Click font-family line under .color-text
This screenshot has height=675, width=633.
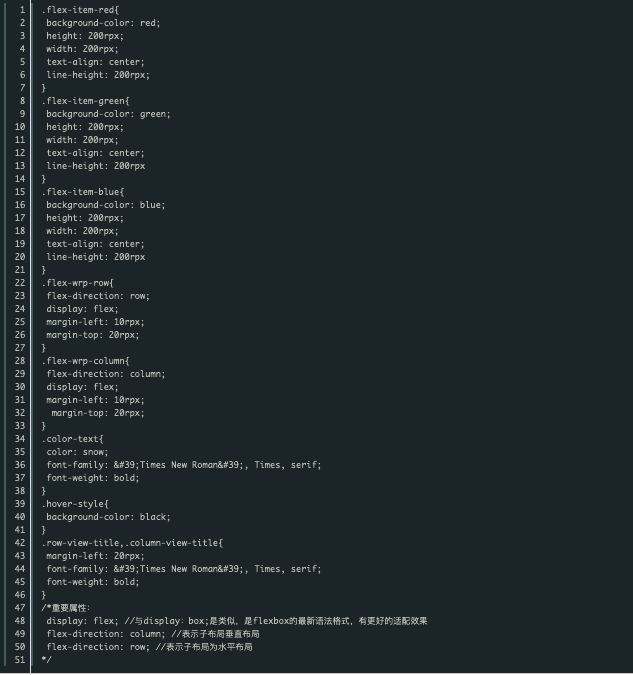(x=184, y=464)
